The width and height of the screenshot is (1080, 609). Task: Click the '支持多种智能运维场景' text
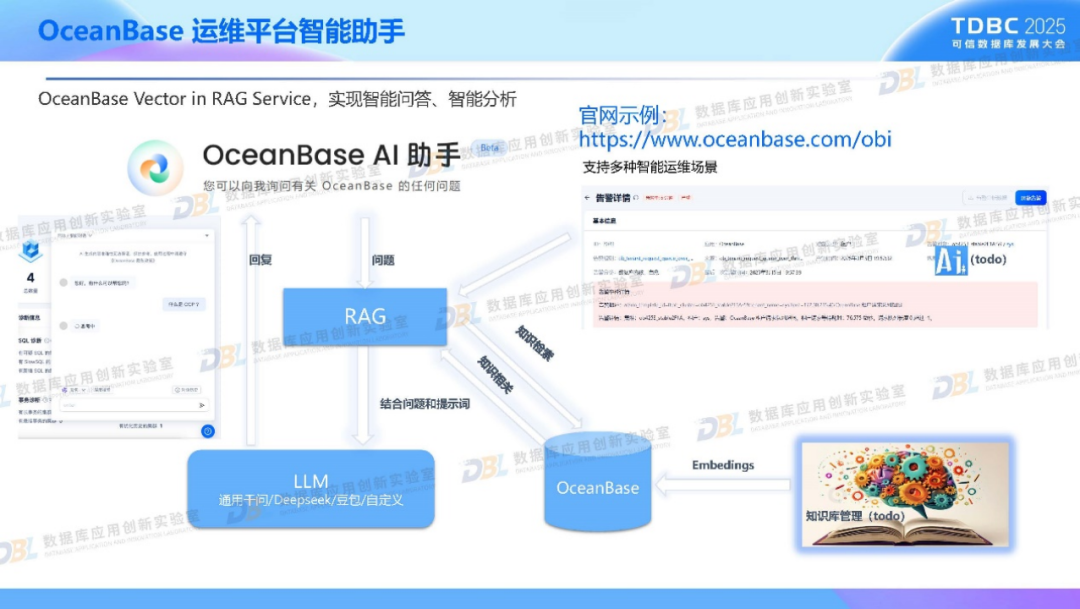pos(650,167)
